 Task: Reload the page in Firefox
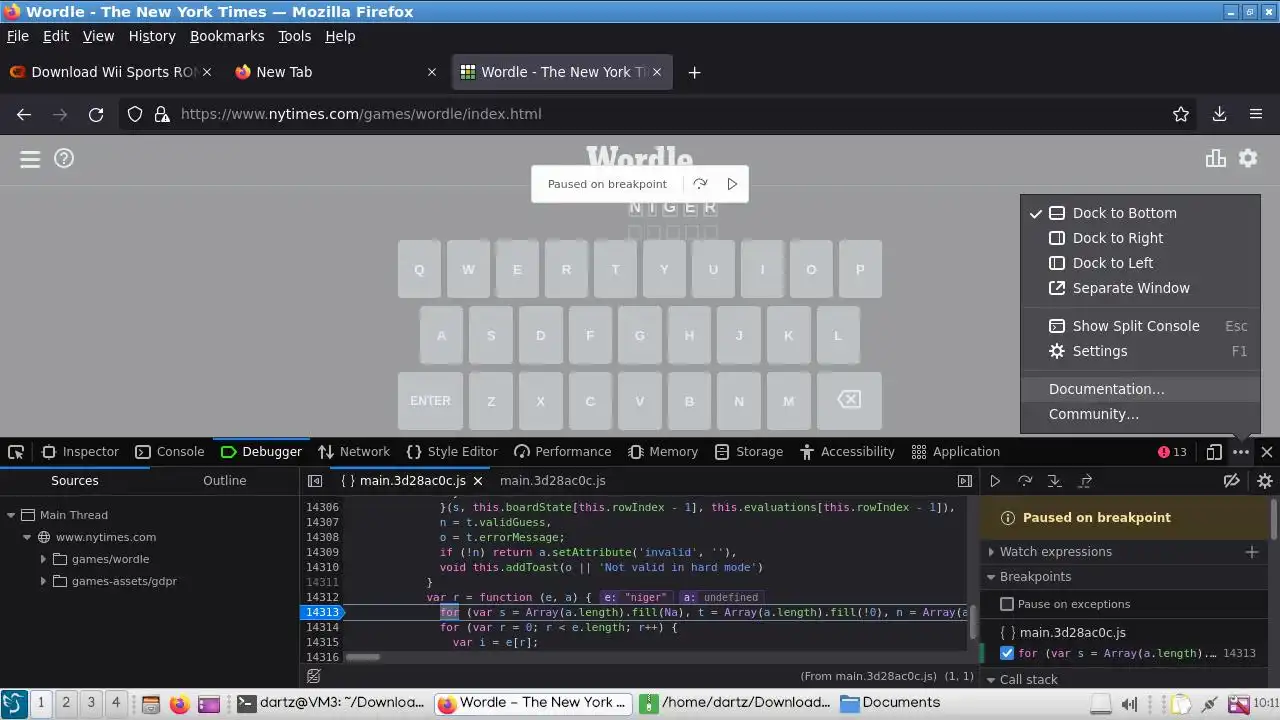click(x=96, y=114)
